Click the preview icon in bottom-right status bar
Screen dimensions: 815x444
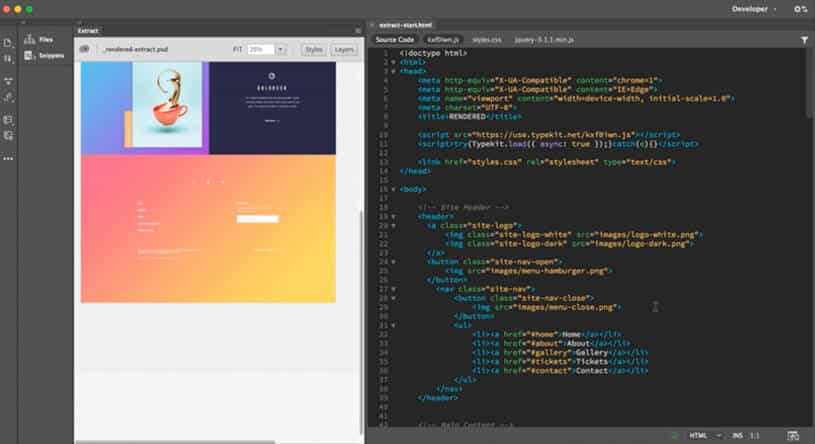[x=793, y=435]
